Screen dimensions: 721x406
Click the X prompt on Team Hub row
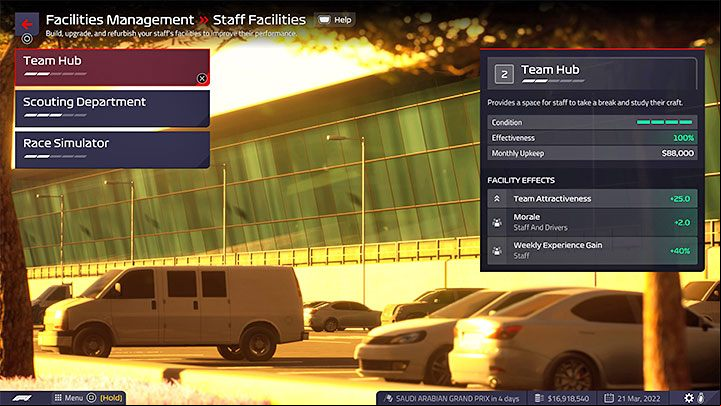[202, 79]
